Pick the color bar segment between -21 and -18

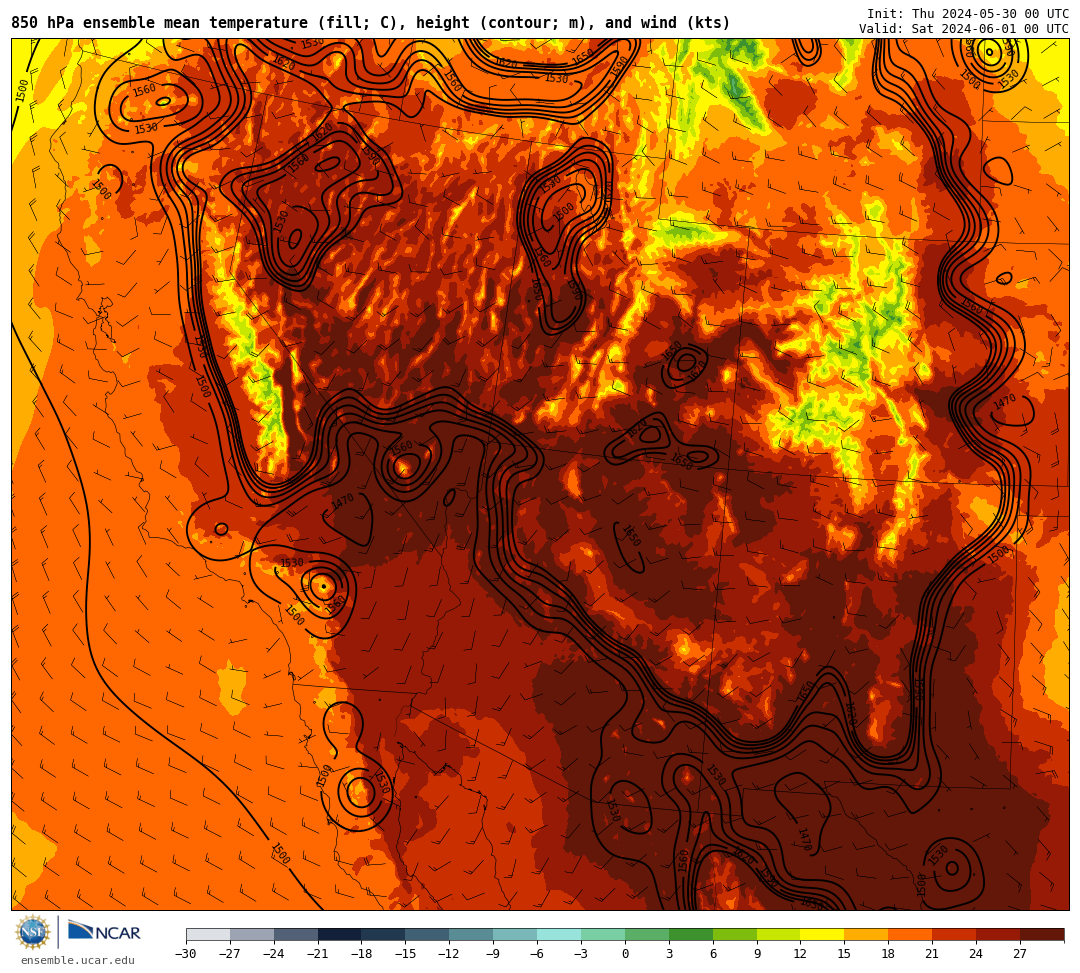pos(340,934)
